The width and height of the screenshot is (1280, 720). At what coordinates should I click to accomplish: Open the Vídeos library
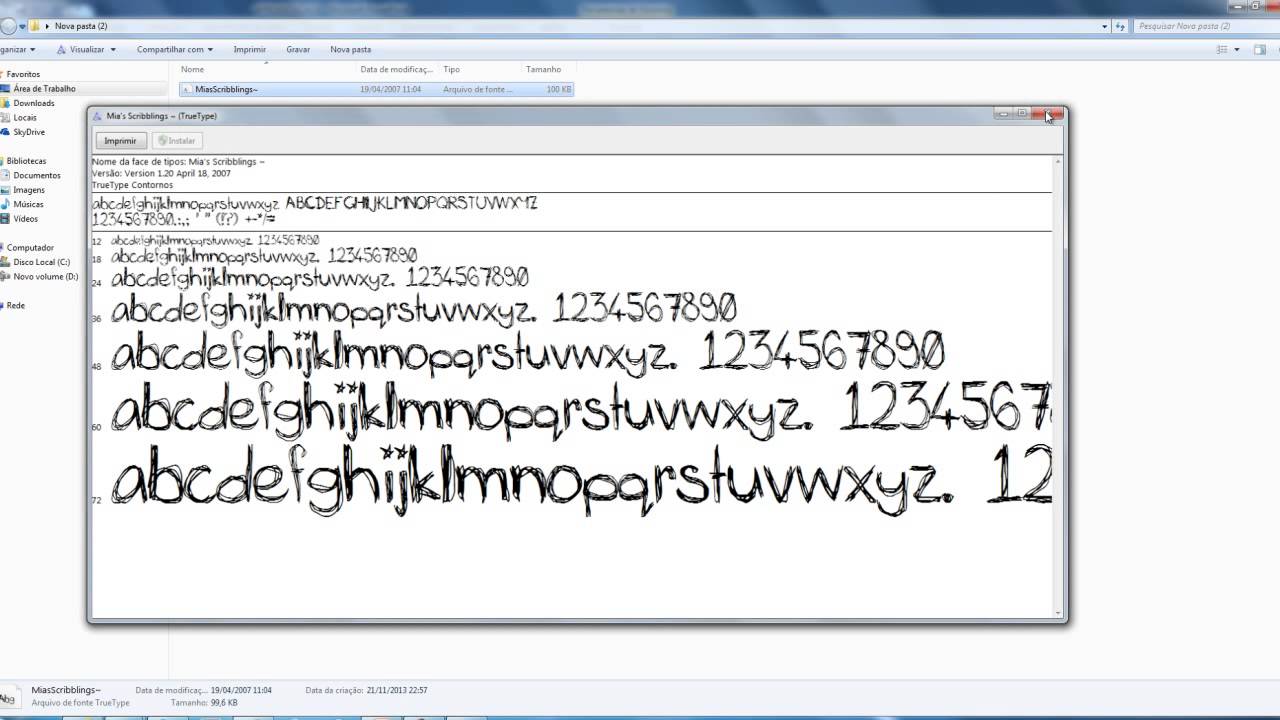click(25, 219)
